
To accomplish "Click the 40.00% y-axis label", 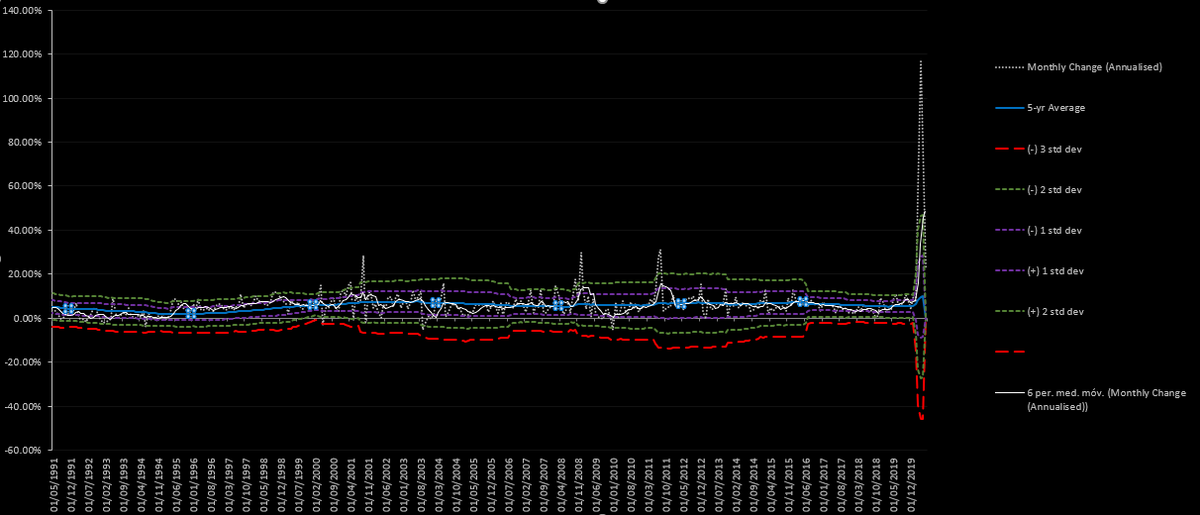I will [x=23, y=230].
